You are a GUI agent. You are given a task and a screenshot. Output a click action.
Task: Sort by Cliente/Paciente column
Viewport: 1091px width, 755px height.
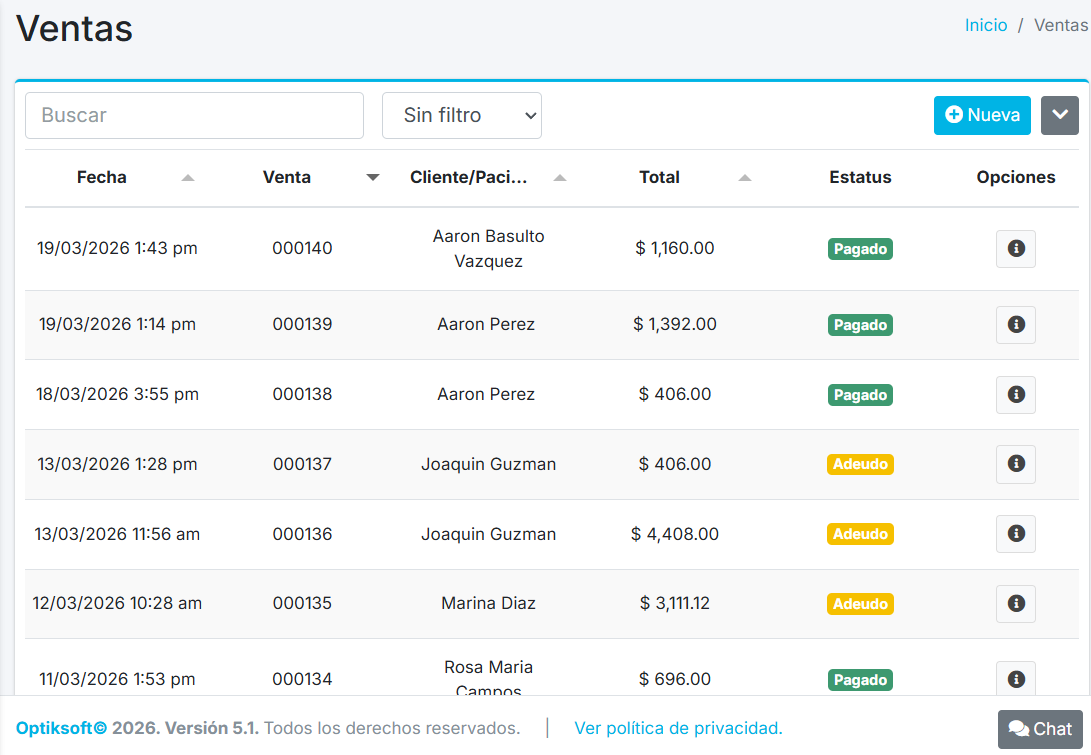click(x=469, y=177)
